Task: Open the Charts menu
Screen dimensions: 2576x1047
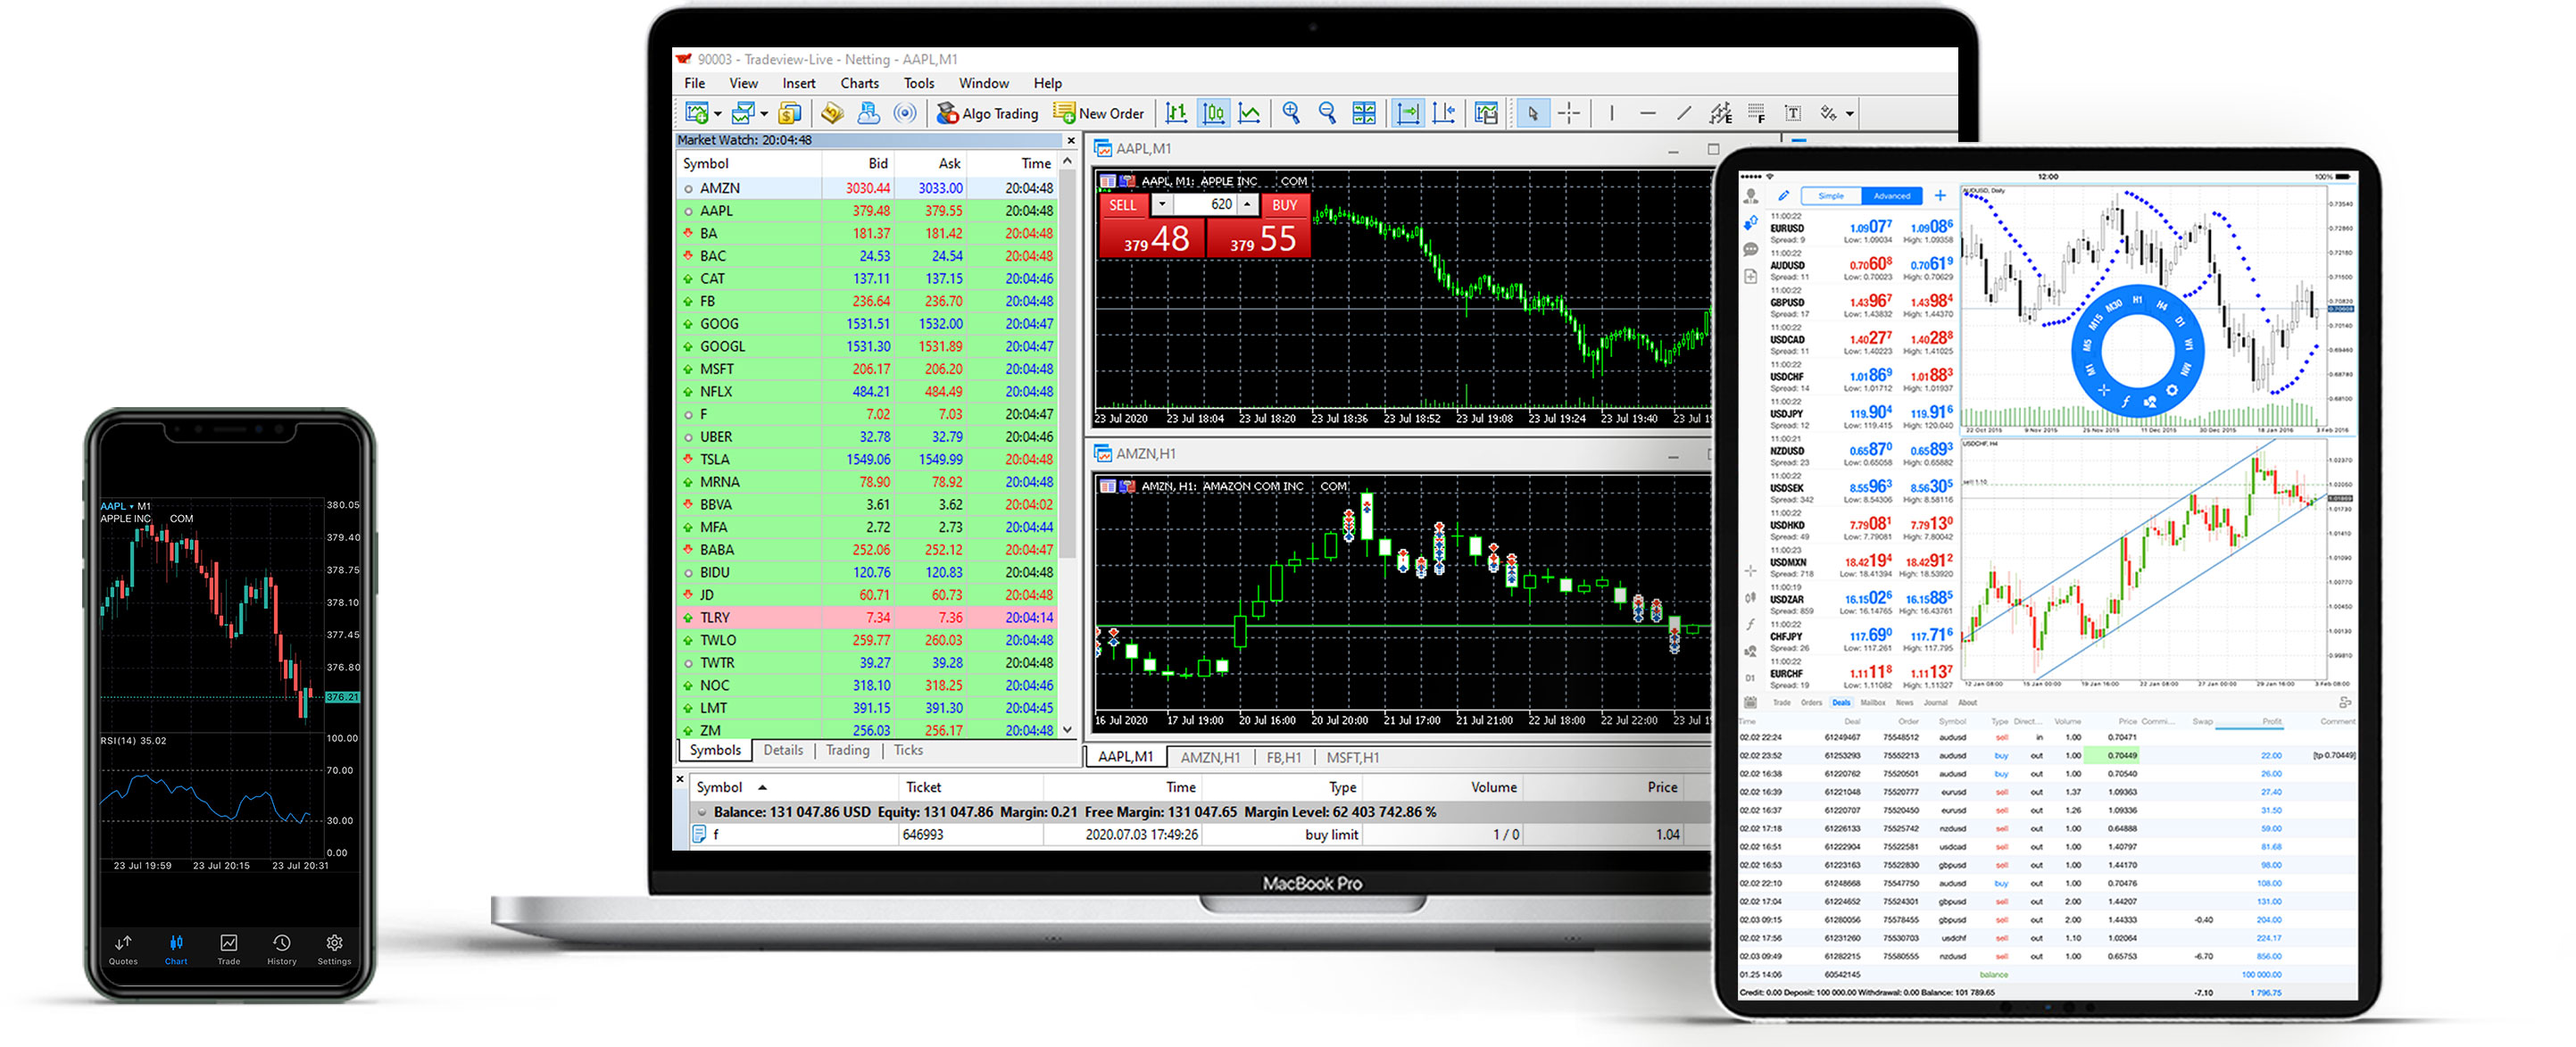Action: (859, 83)
